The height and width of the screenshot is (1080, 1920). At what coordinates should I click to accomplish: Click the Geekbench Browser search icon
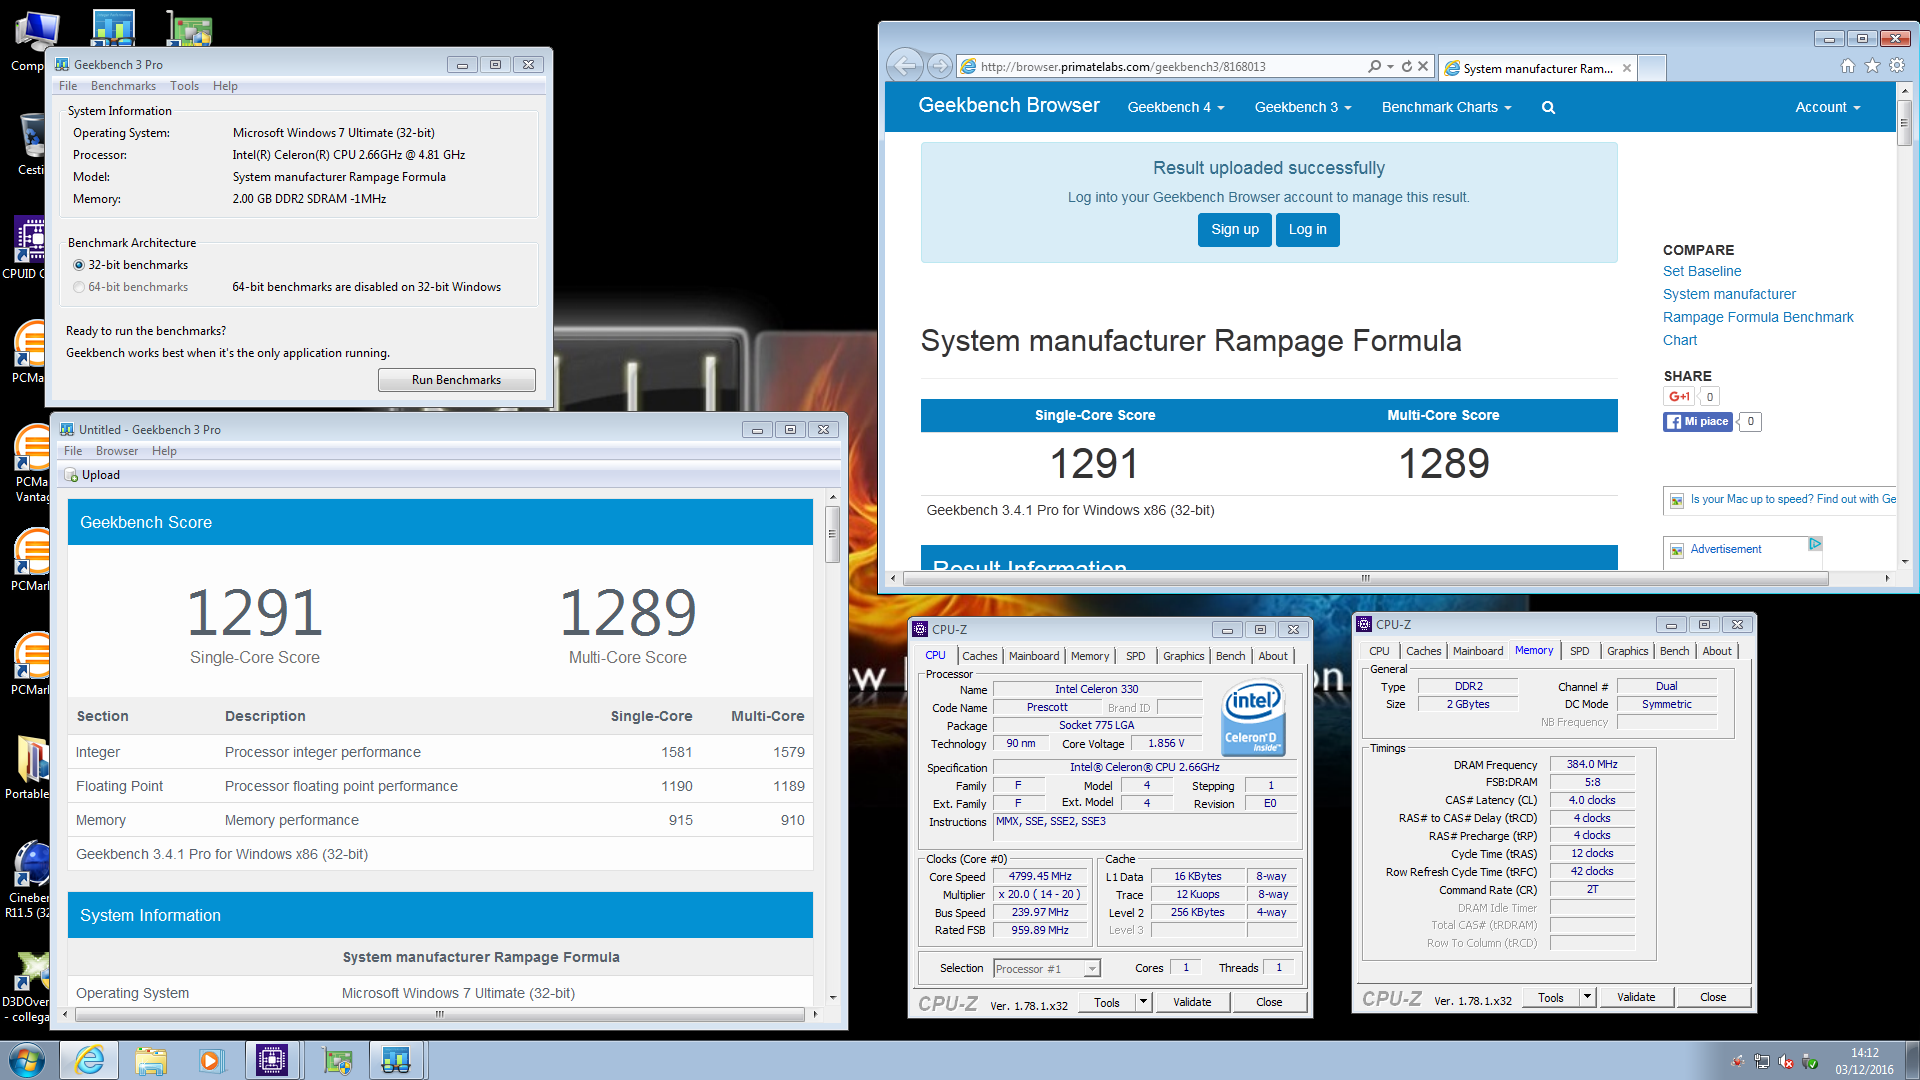coord(1548,107)
